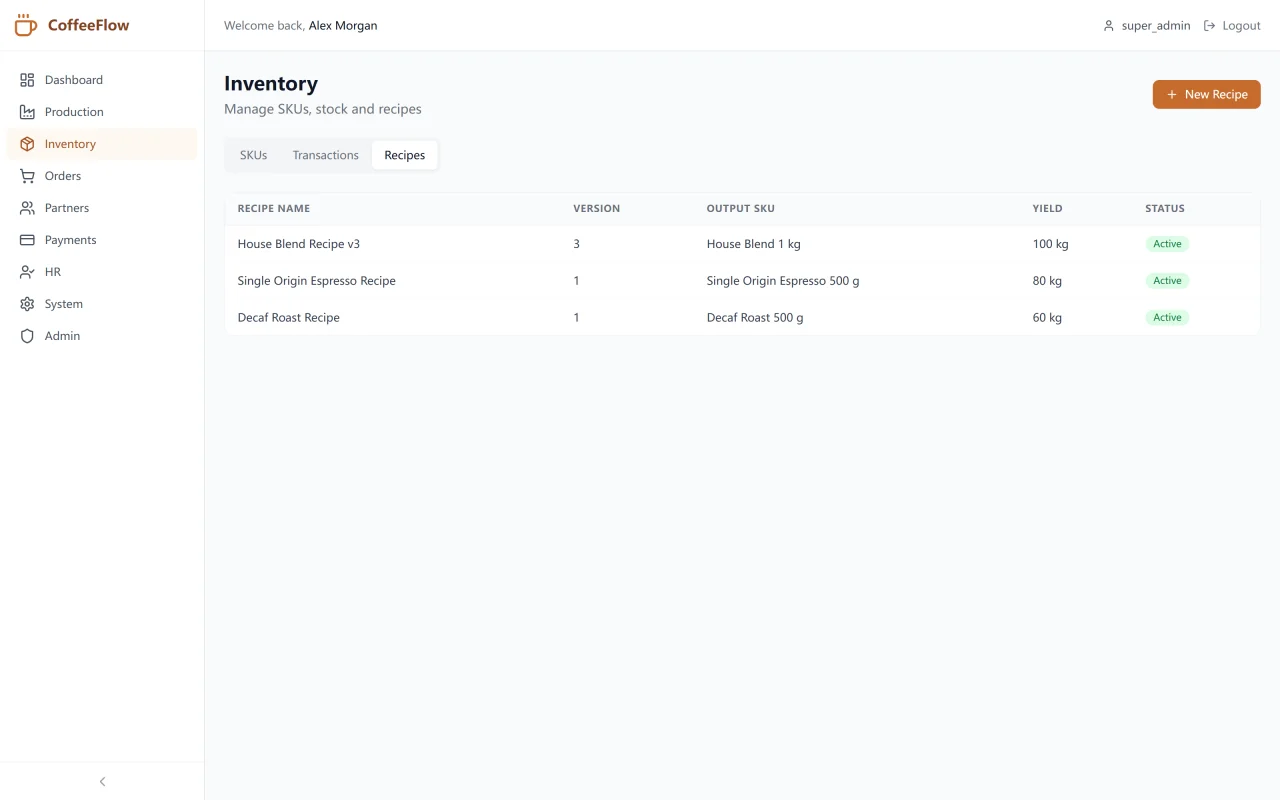Open the Transactions tab
Screen dimensions: 1280x800
coord(326,155)
